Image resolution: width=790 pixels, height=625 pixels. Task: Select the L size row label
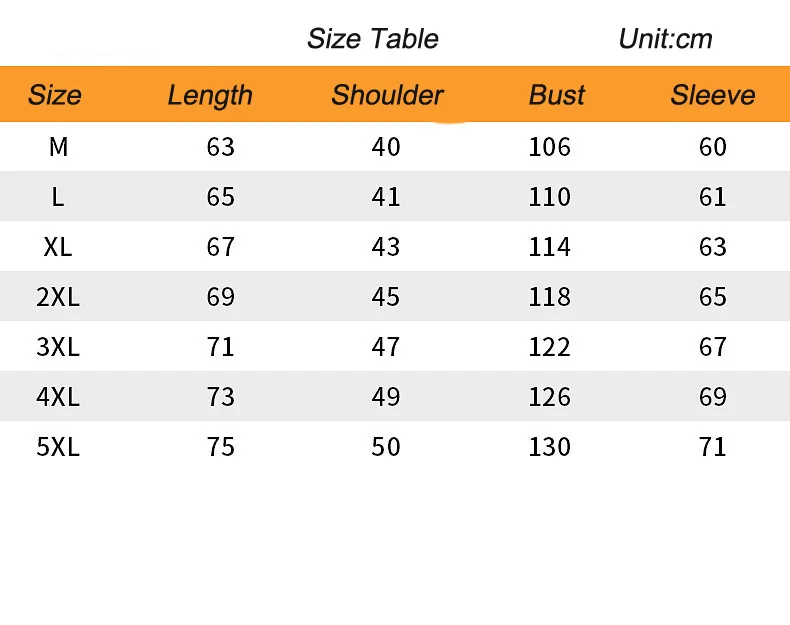point(58,197)
